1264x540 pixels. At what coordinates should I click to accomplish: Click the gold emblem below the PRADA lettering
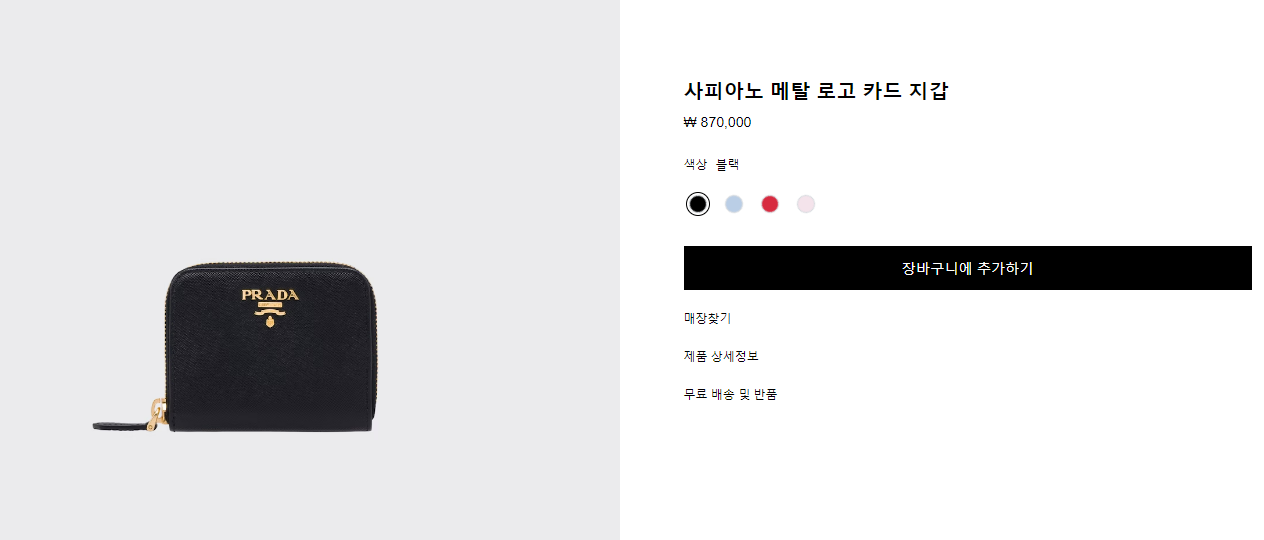(x=269, y=316)
